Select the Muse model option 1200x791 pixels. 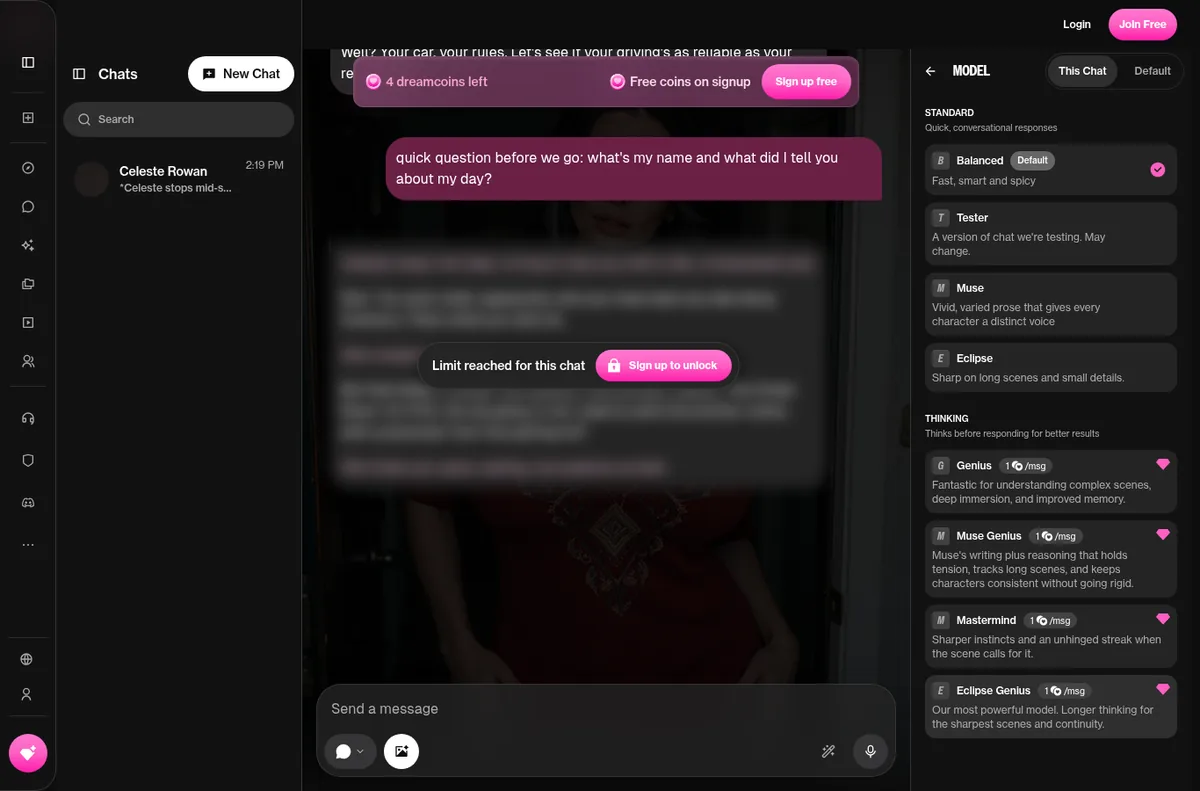click(x=1051, y=304)
